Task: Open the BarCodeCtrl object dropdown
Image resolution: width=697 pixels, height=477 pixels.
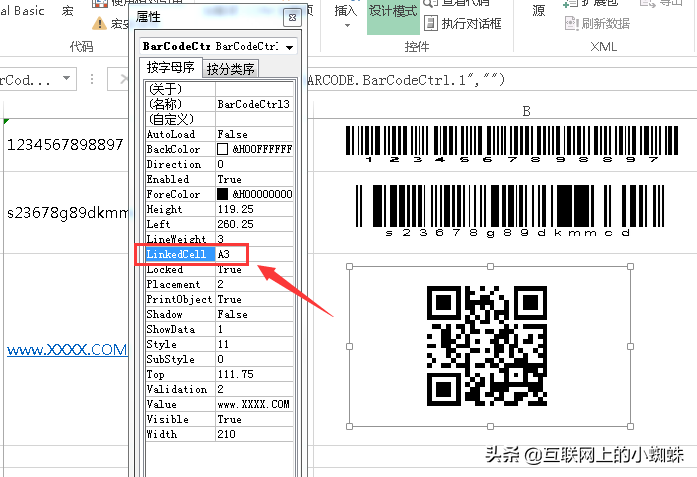Action: [290, 47]
